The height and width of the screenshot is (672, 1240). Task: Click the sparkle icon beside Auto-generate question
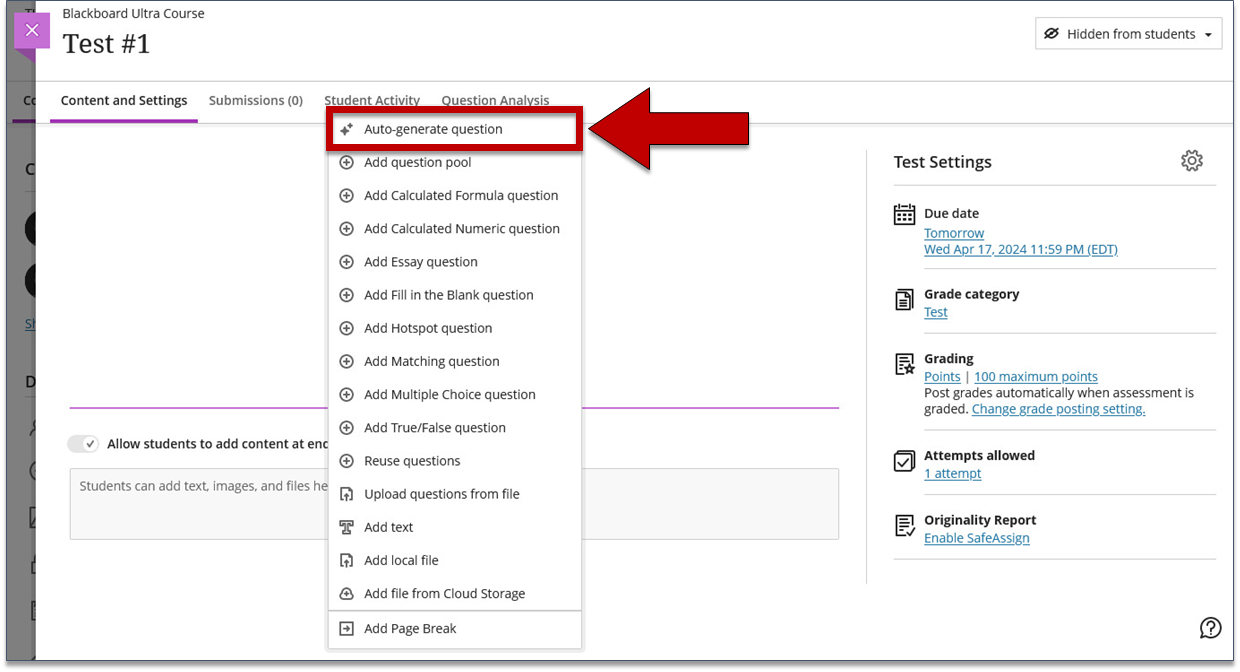click(x=346, y=129)
